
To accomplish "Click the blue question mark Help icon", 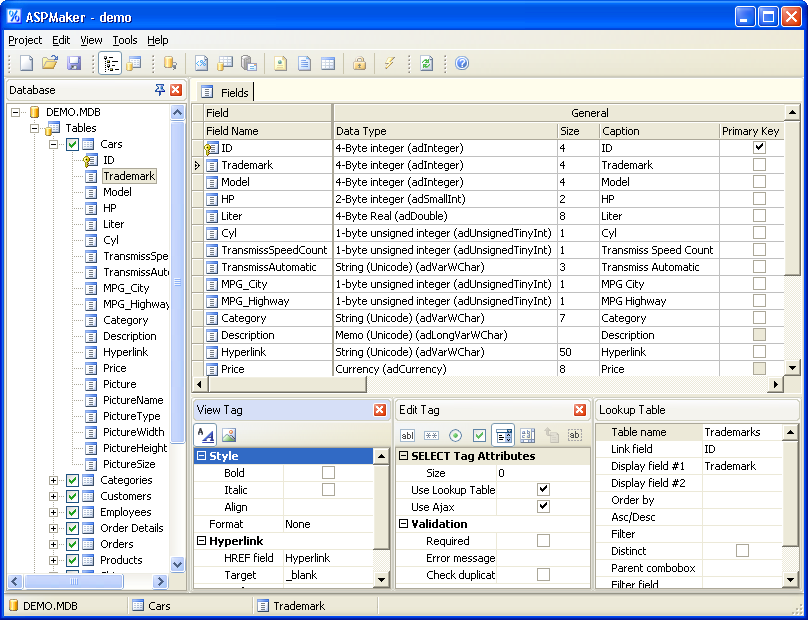I will [462, 63].
